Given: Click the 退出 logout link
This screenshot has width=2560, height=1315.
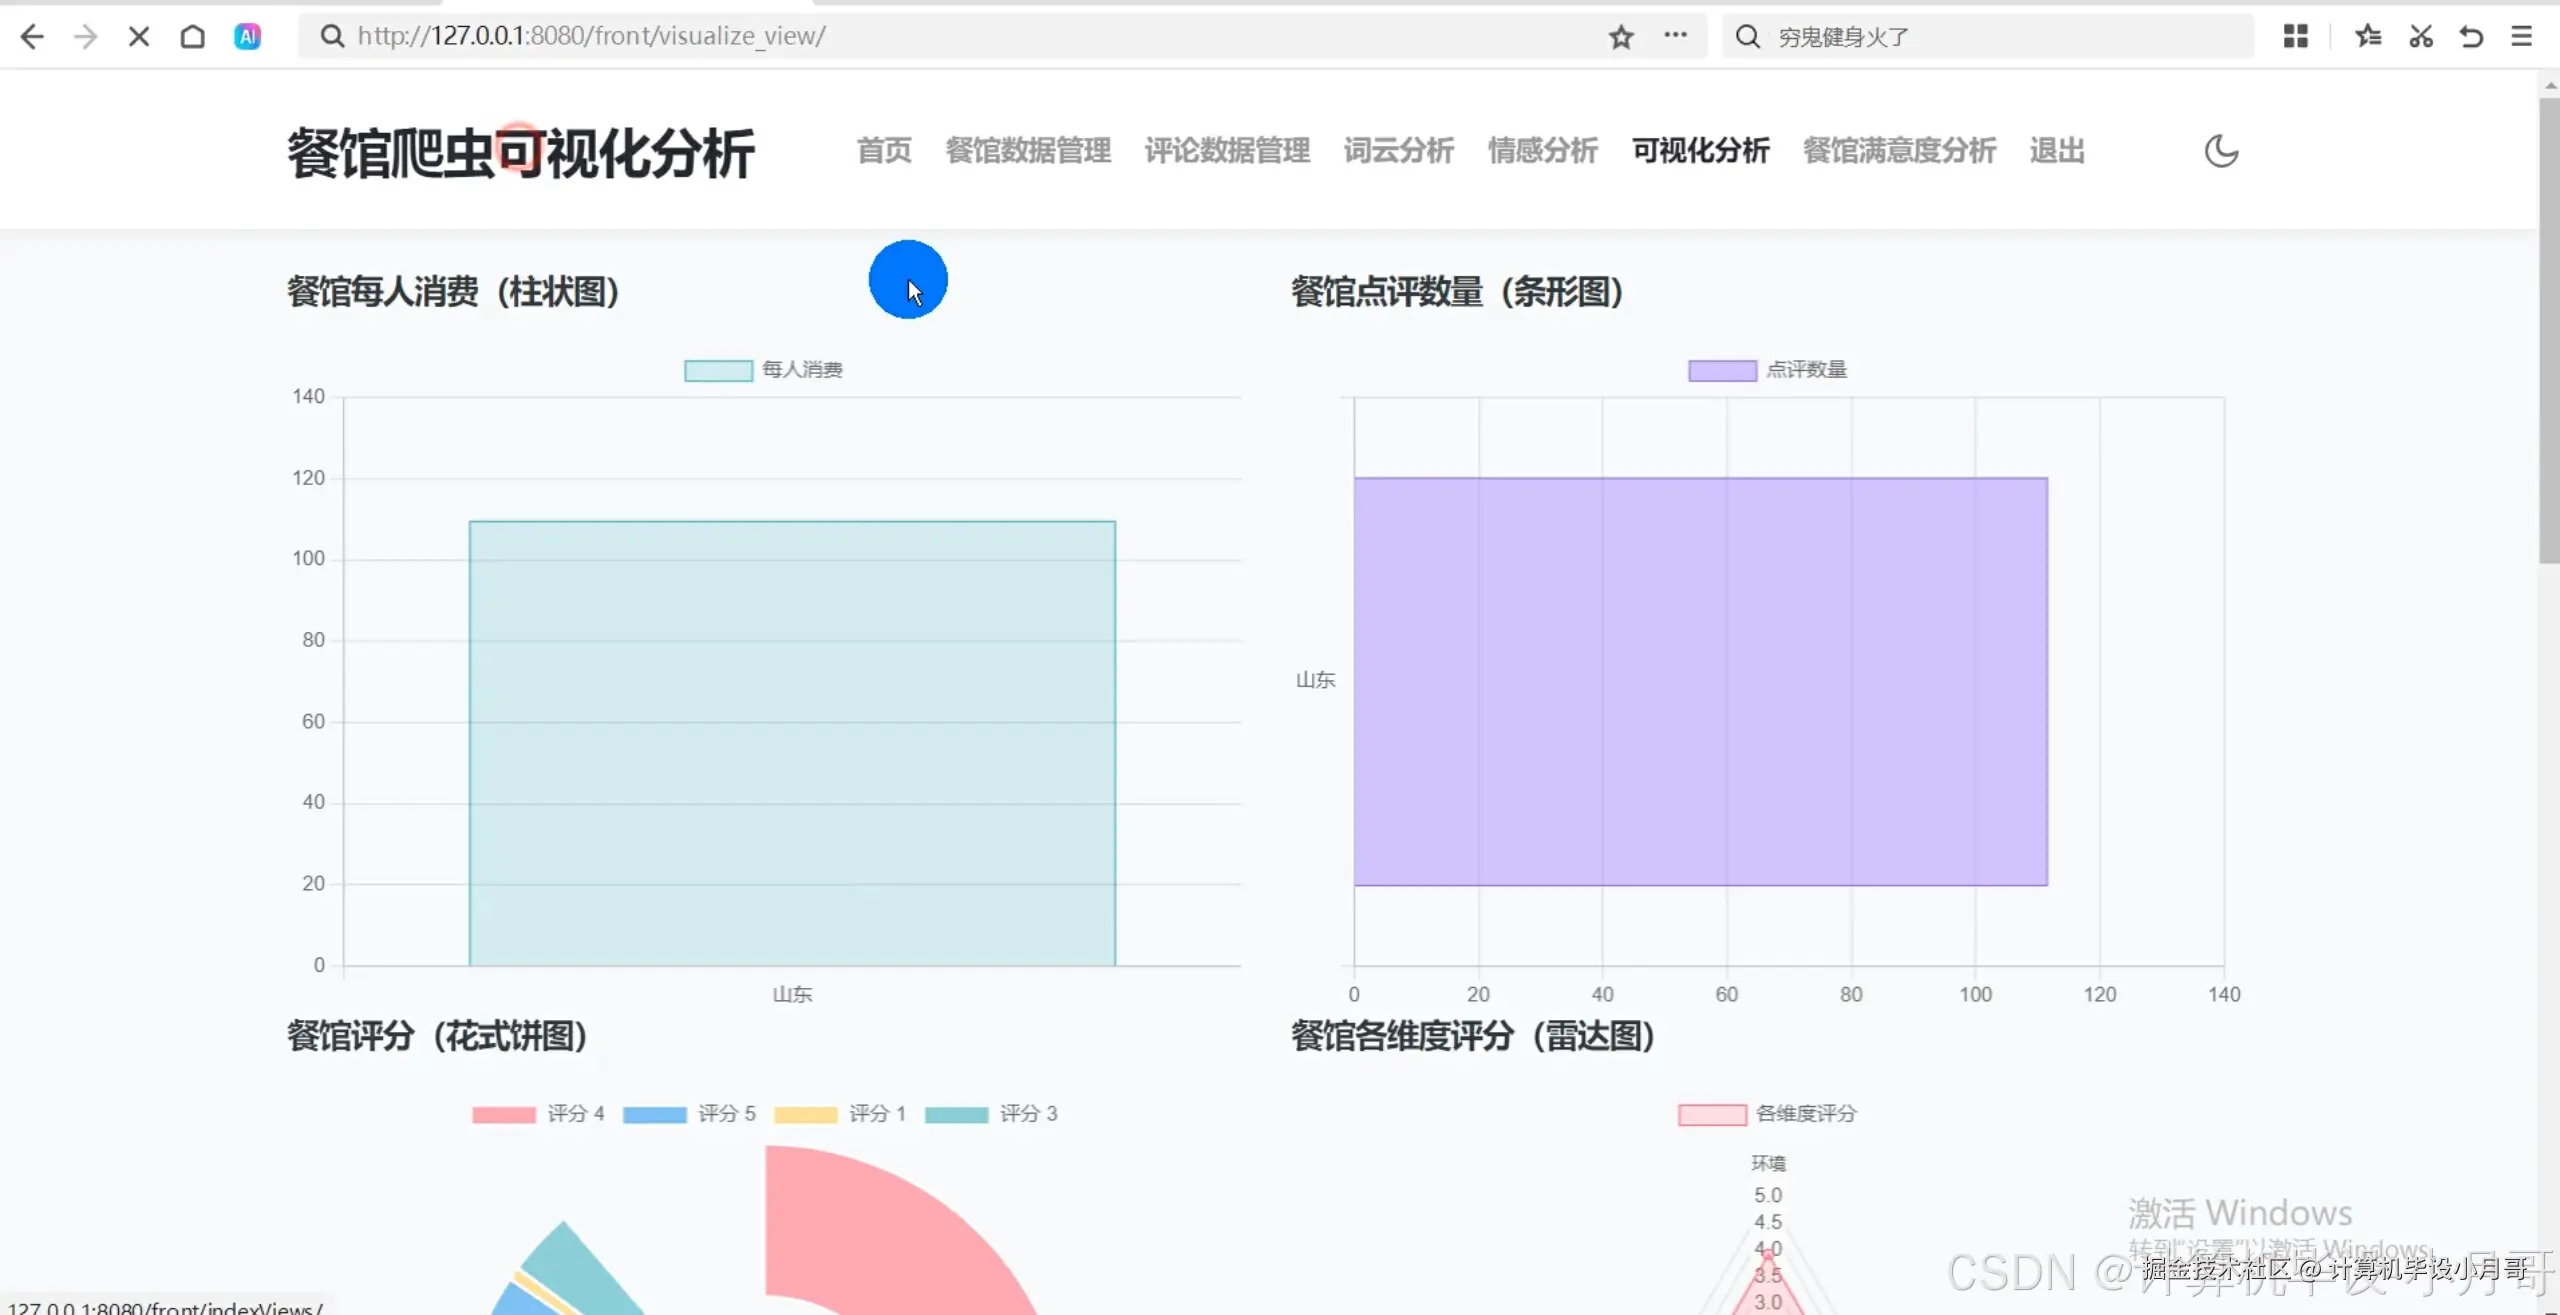Looking at the screenshot, I should (2057, 151).
